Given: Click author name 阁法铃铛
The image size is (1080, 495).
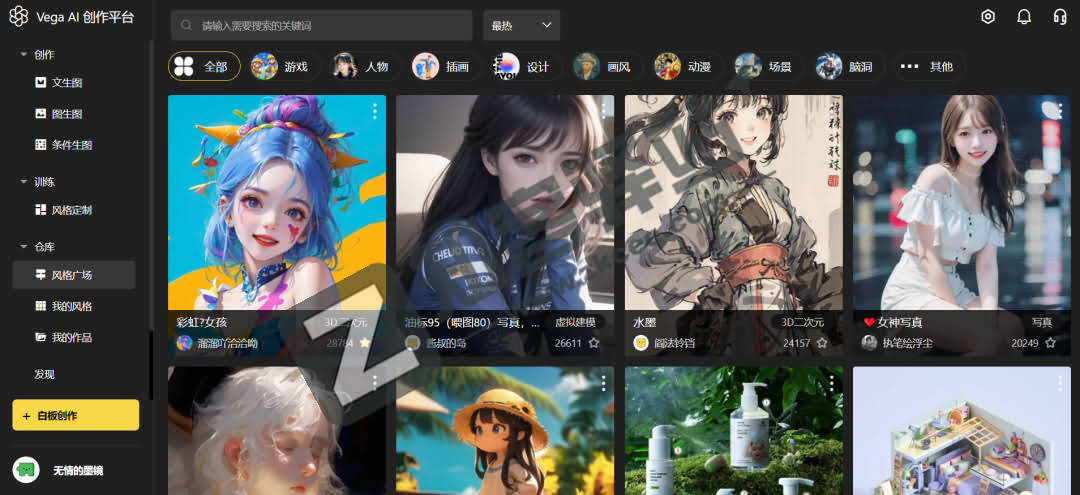Looking at the screenshot, I should [675, 343].
